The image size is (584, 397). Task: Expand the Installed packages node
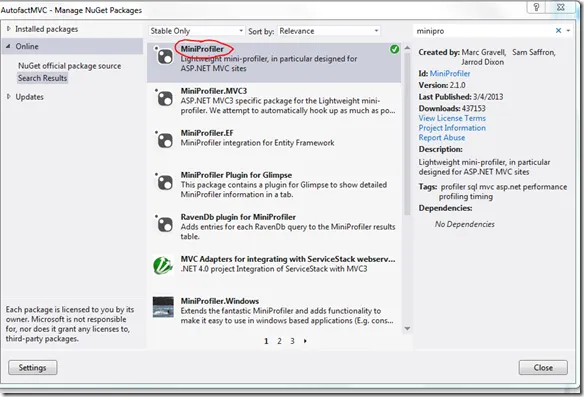[x=9, y=29]
